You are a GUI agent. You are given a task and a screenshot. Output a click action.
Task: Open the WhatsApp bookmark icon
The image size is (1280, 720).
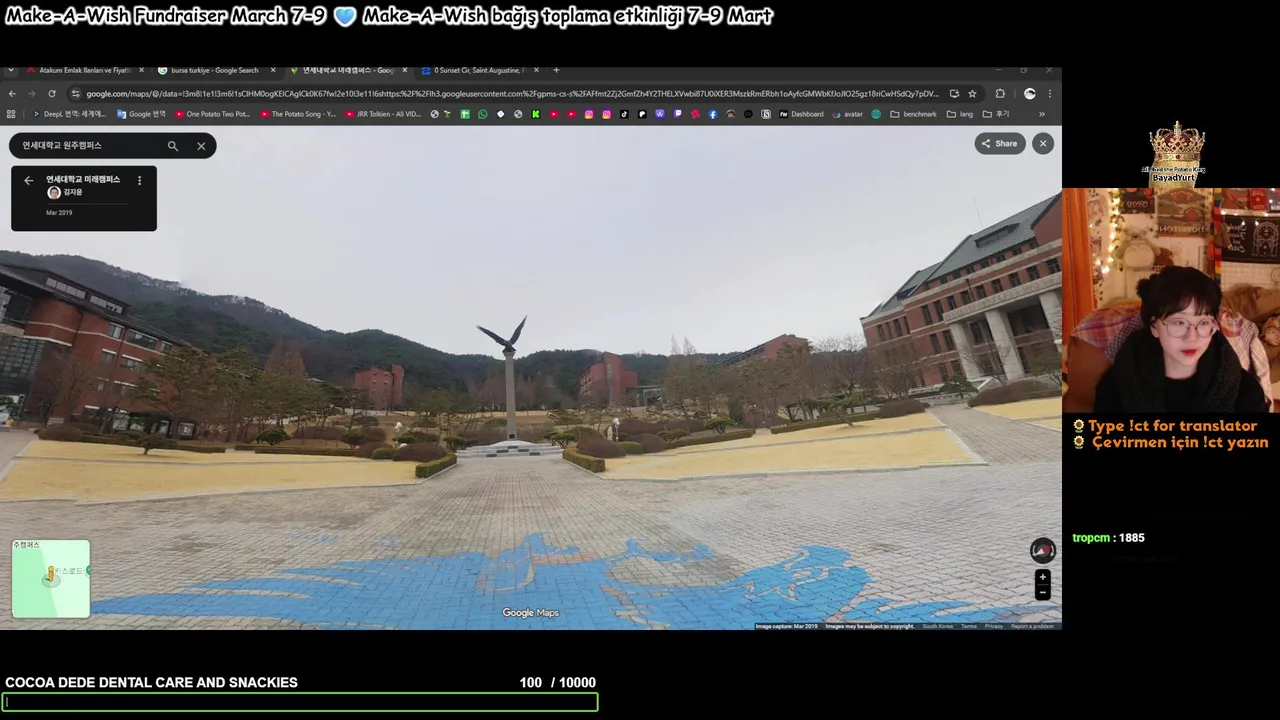click(x=482, y=114)
